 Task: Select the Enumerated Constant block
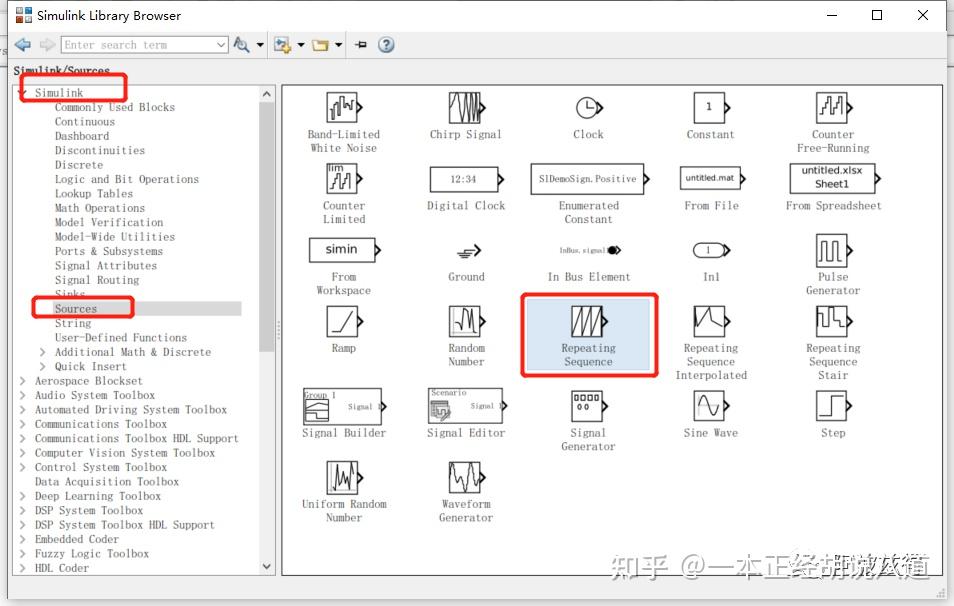click(x=590, y=179)
